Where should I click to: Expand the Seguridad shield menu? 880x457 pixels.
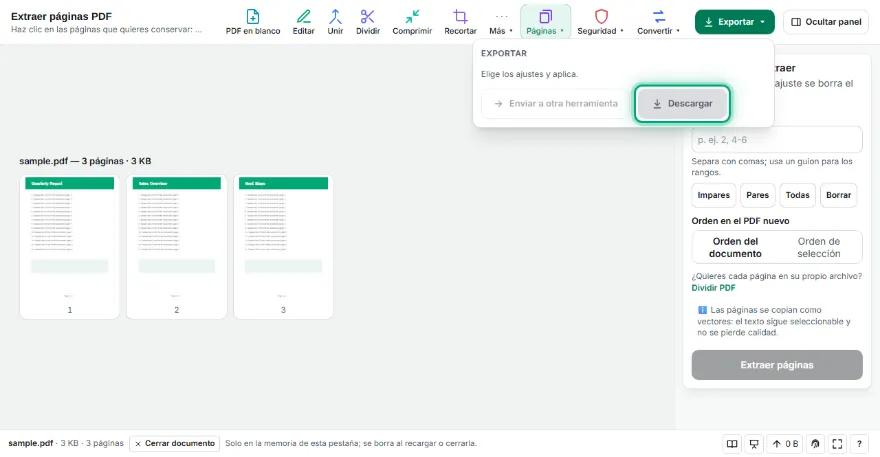click(x=601, y=22)
